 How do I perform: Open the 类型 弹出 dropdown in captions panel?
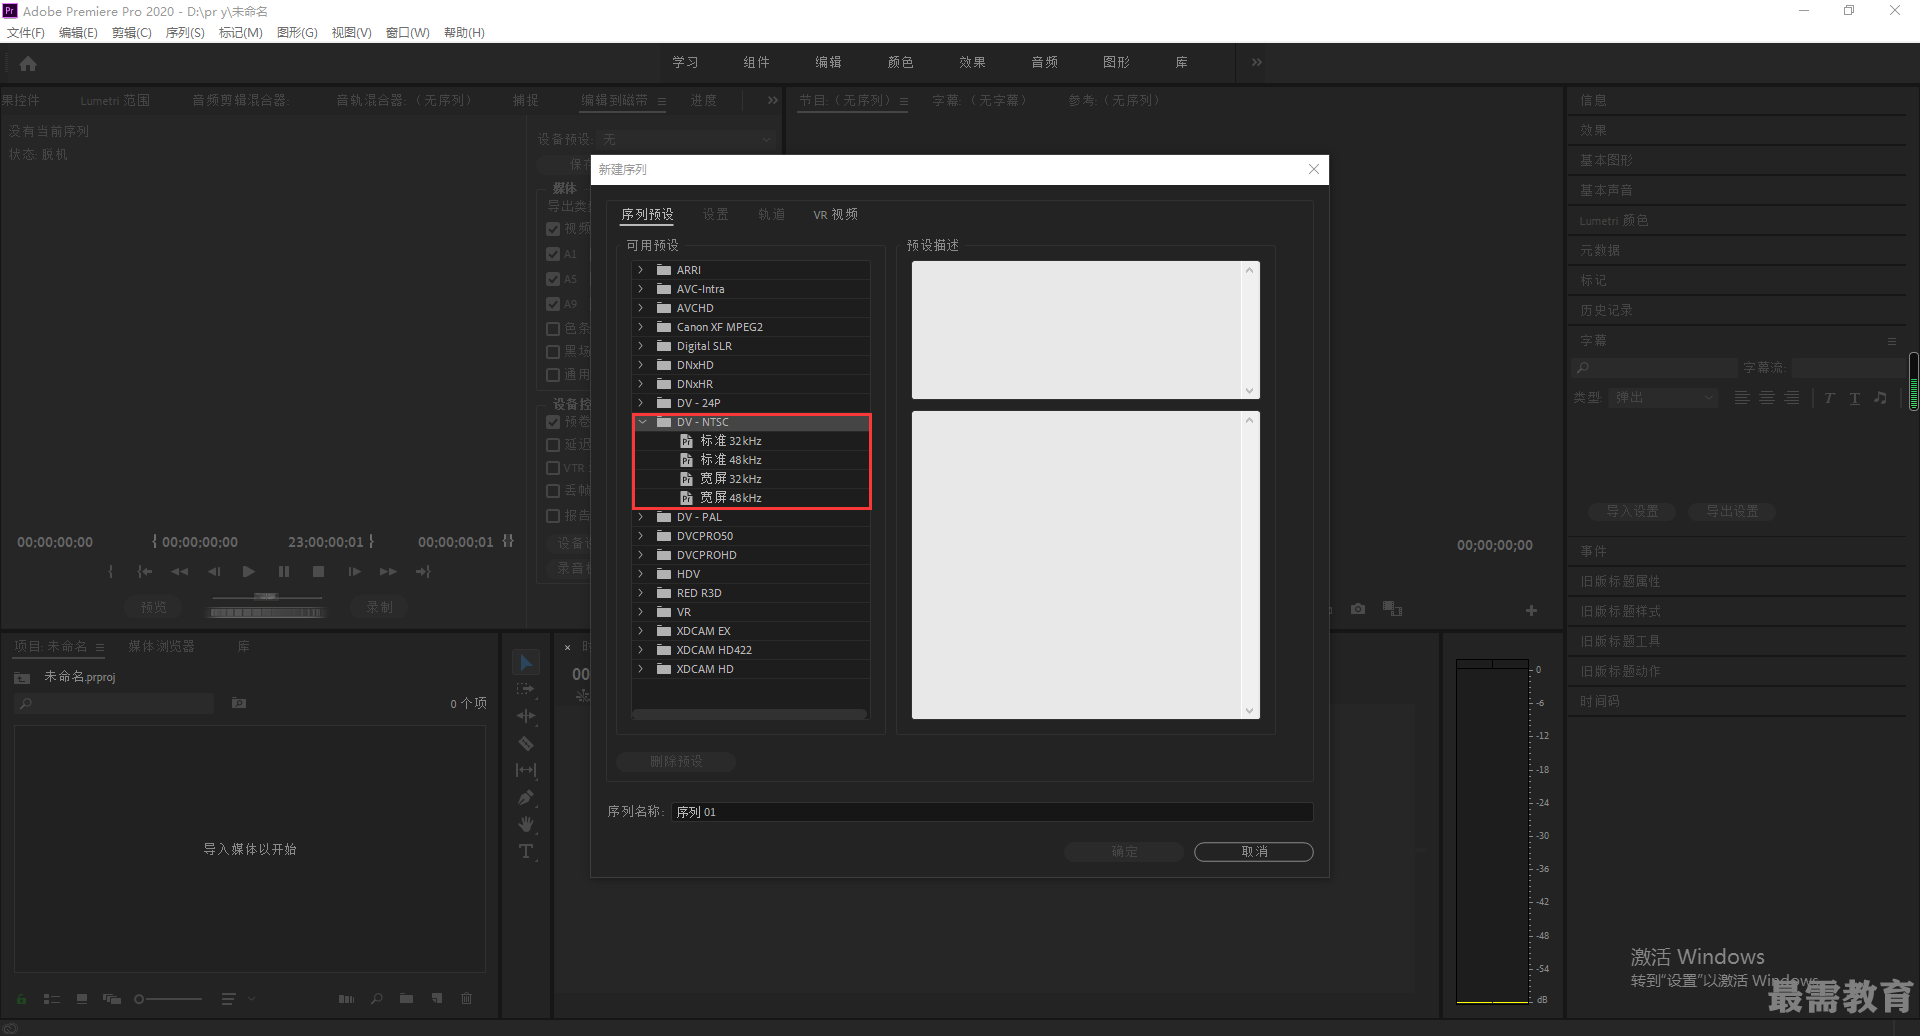tap(1664, 398)
